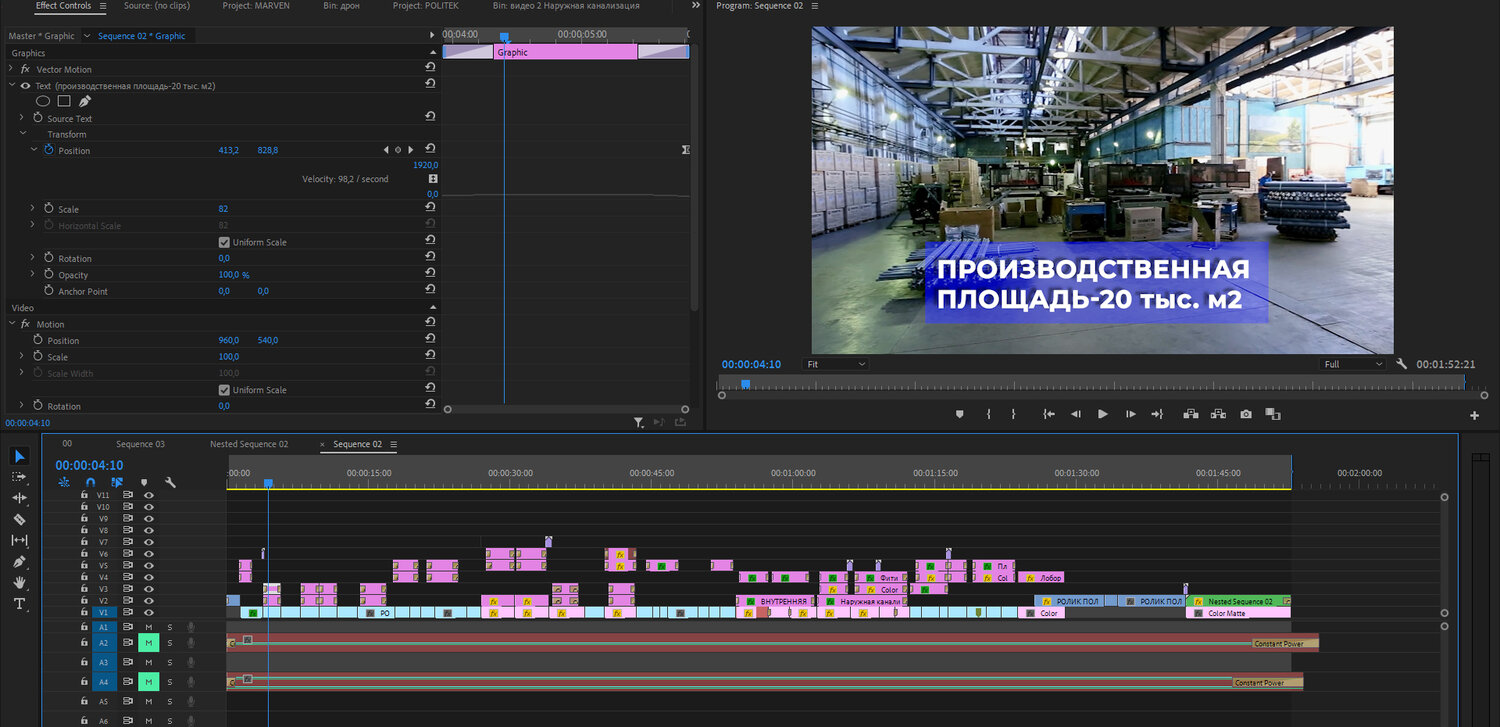Open timeline display settings wrench
This screenshot has width=1500, height=727.
point(170,482)
